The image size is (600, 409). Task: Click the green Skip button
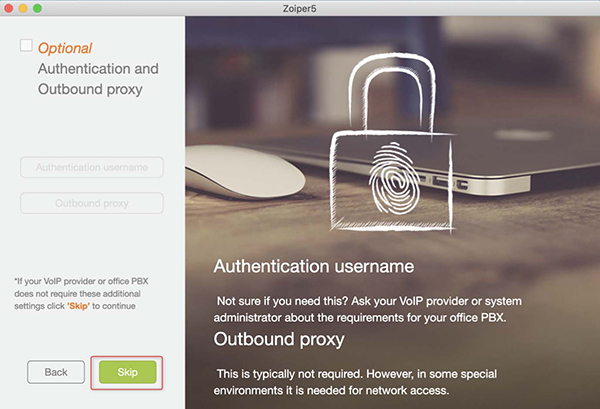click(x=127, y=372)
